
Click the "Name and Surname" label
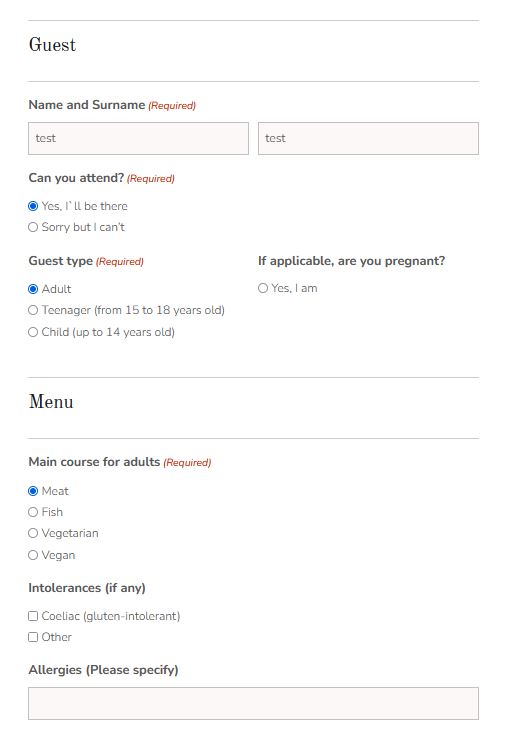87,105
